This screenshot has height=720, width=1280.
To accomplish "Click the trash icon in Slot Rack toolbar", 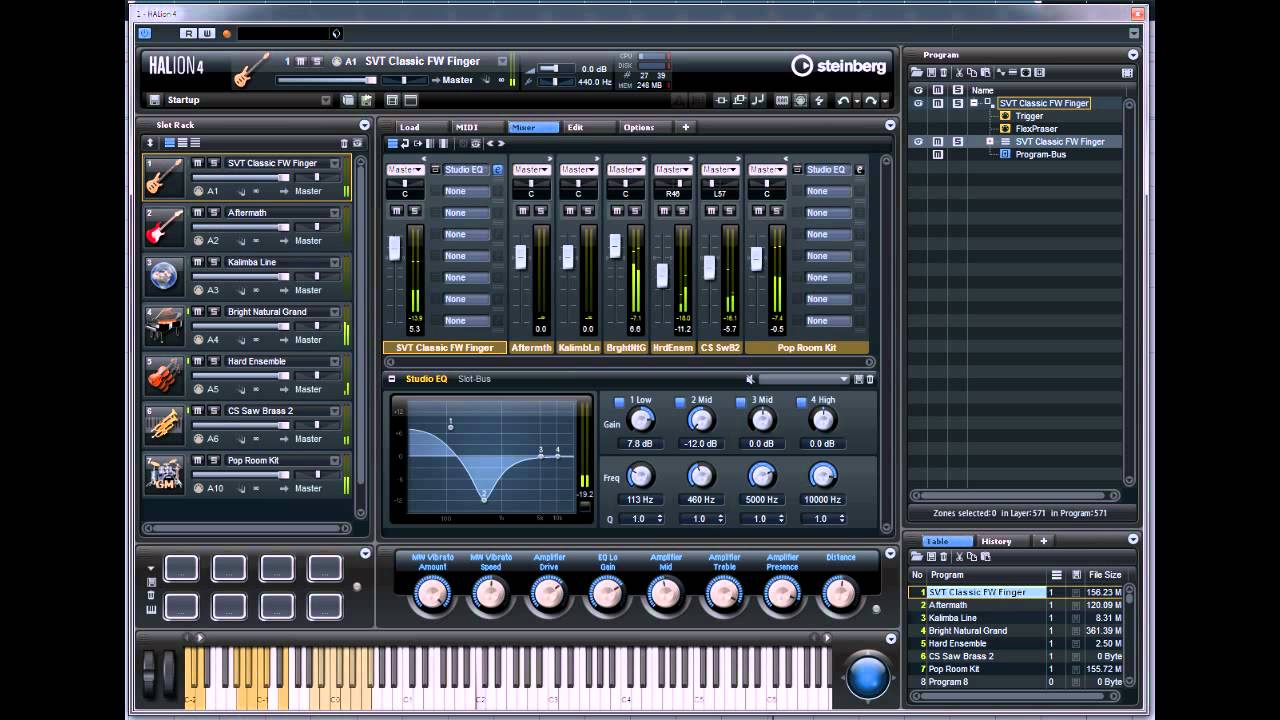I will (x=344, y=143).
